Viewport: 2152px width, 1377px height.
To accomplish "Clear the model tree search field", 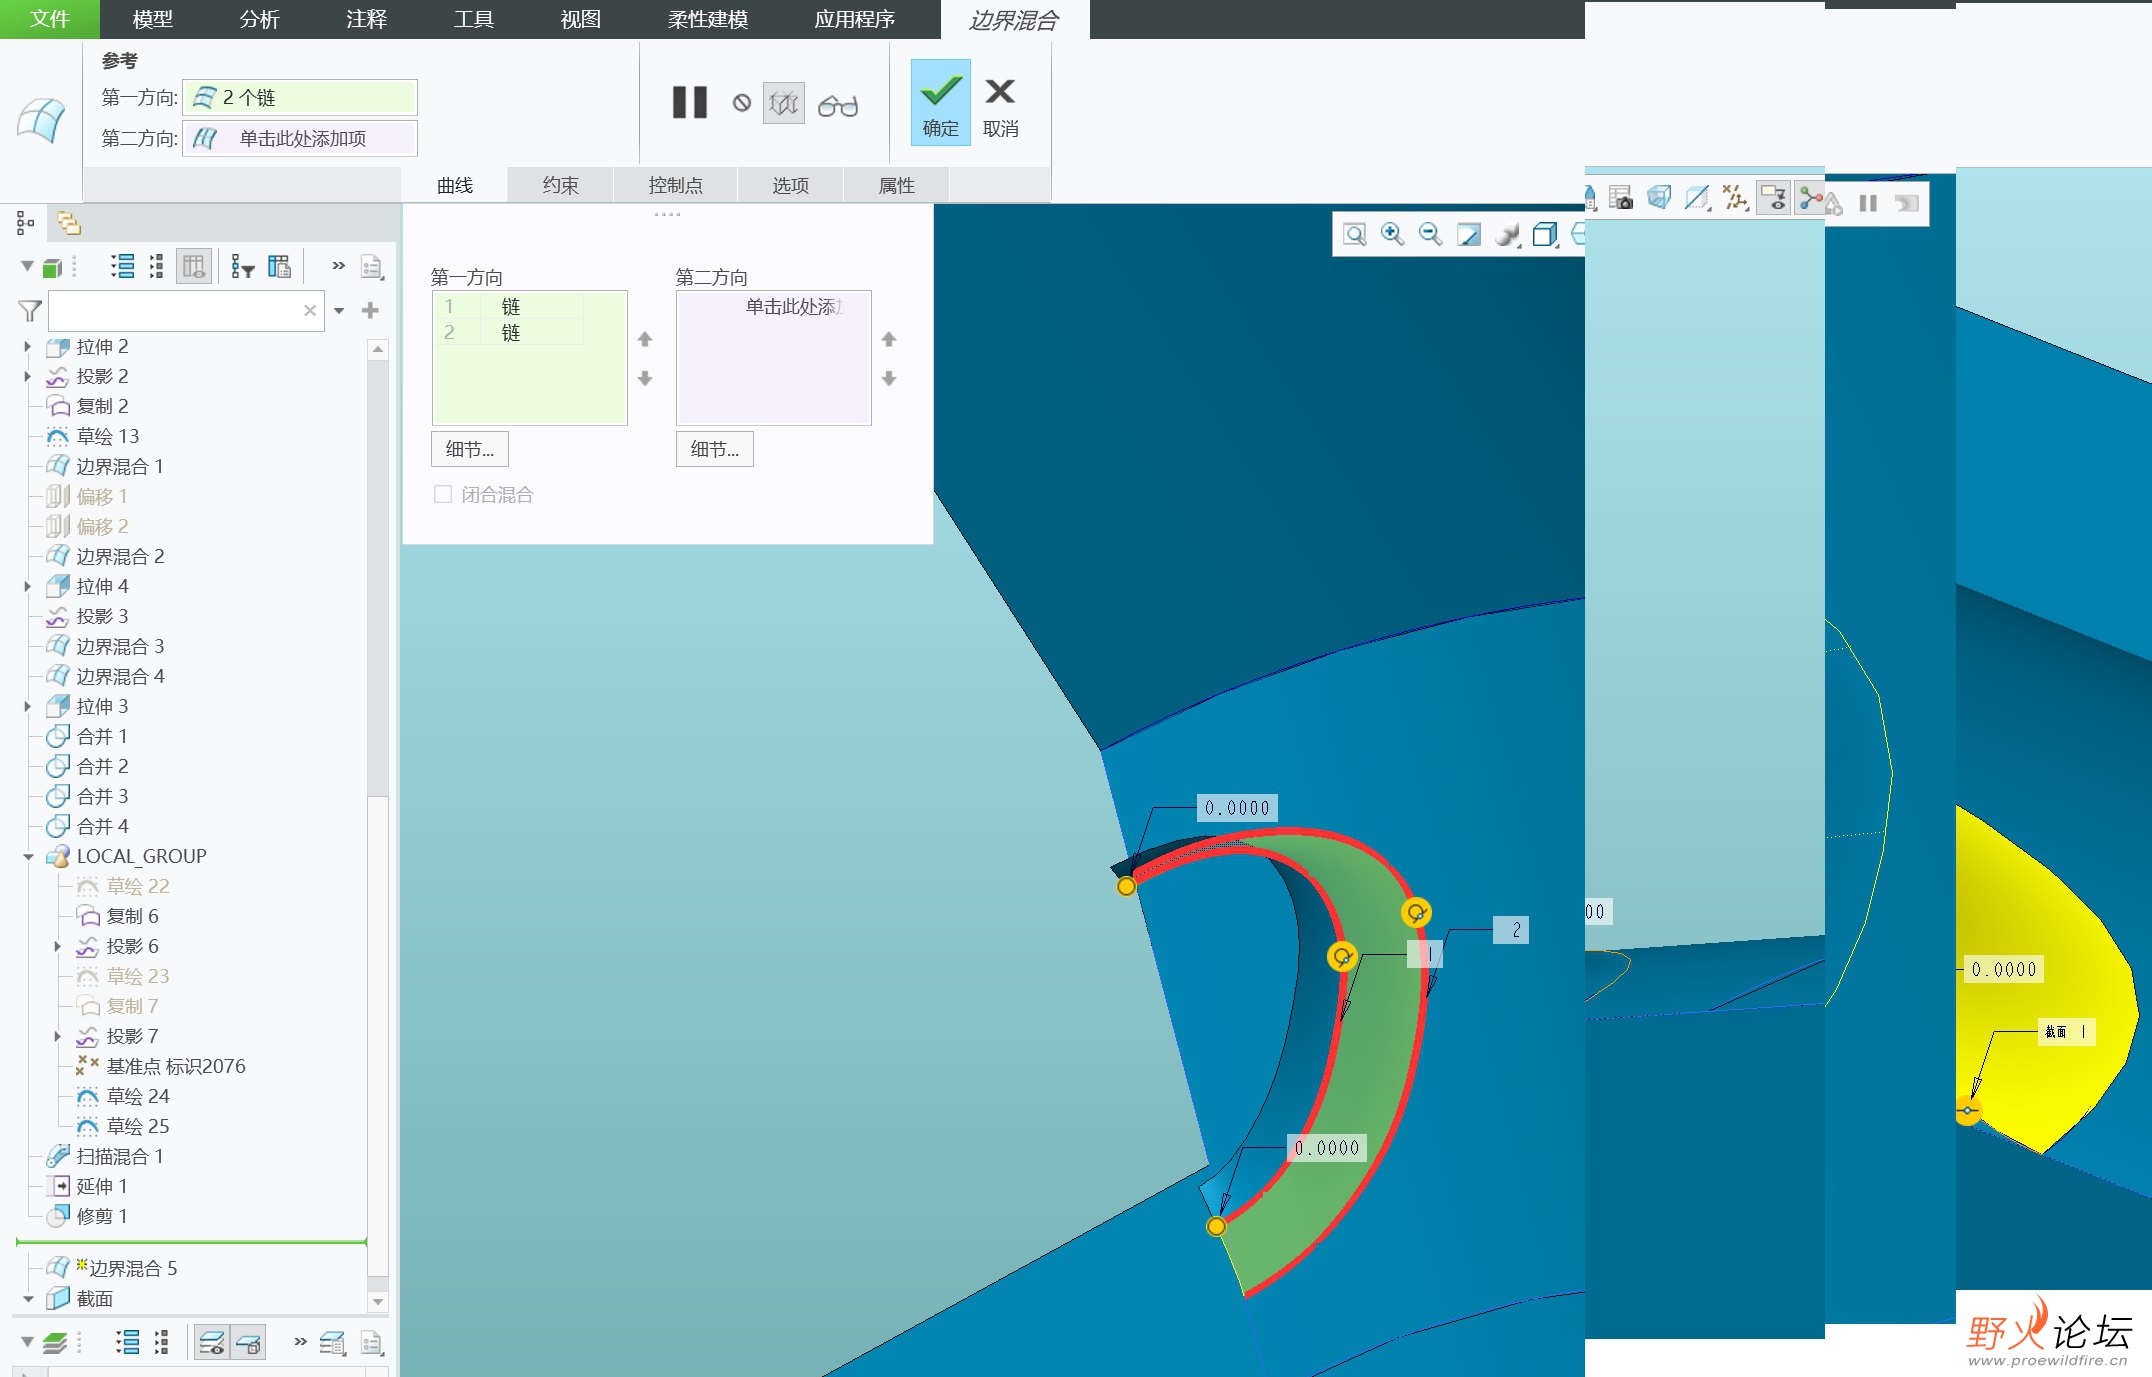I will pos(310,311).
